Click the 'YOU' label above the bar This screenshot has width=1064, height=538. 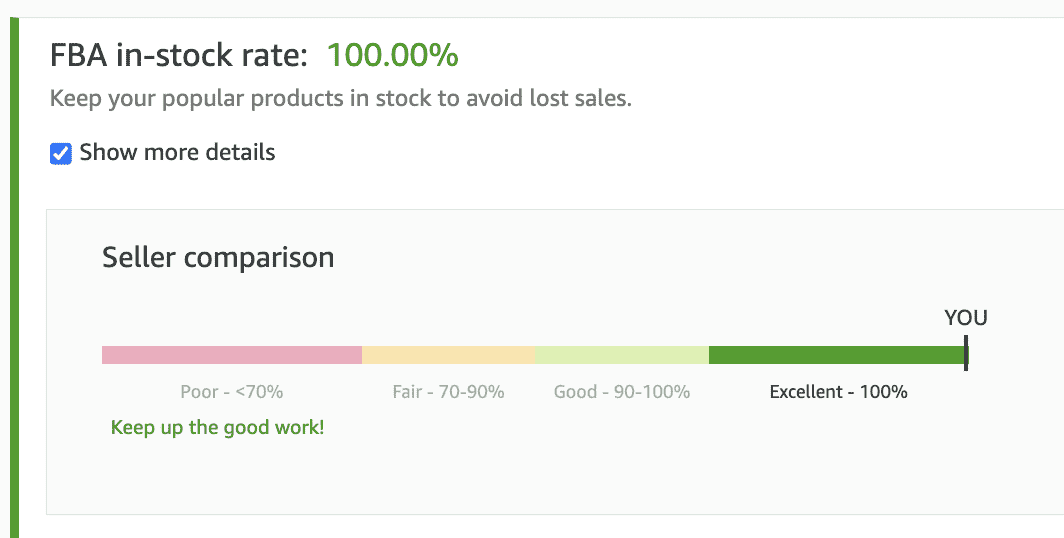coord(965,318)
